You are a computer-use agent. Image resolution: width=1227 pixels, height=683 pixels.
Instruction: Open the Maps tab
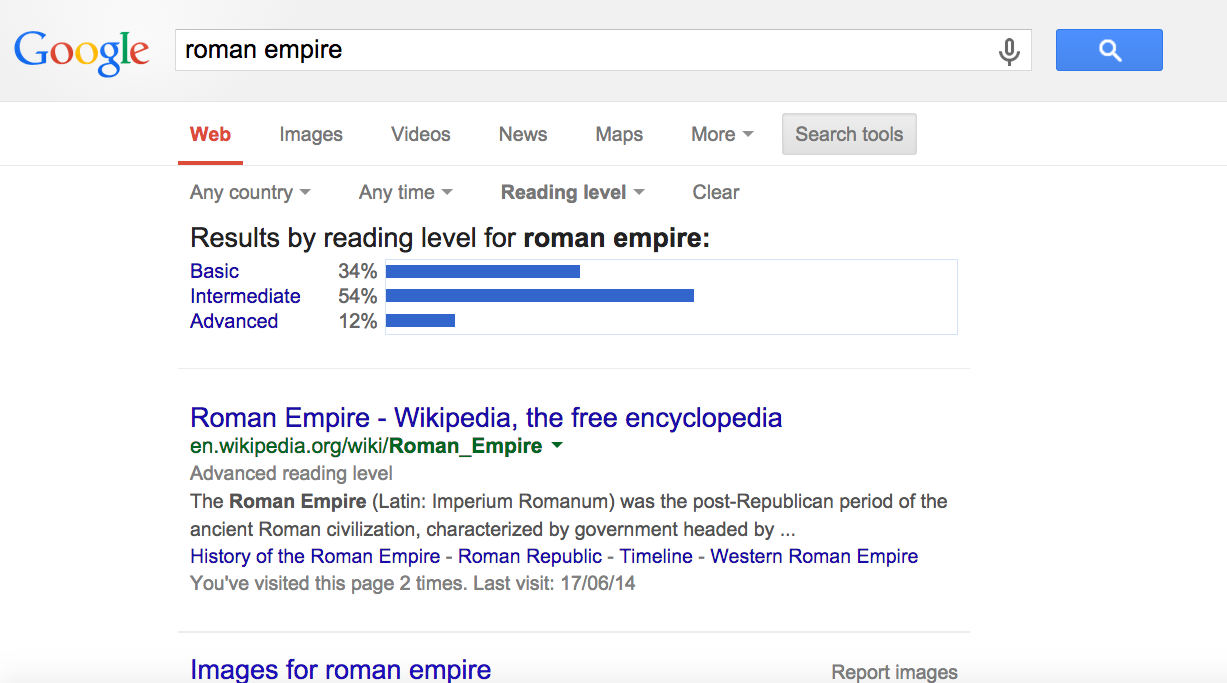click(619, 134)
